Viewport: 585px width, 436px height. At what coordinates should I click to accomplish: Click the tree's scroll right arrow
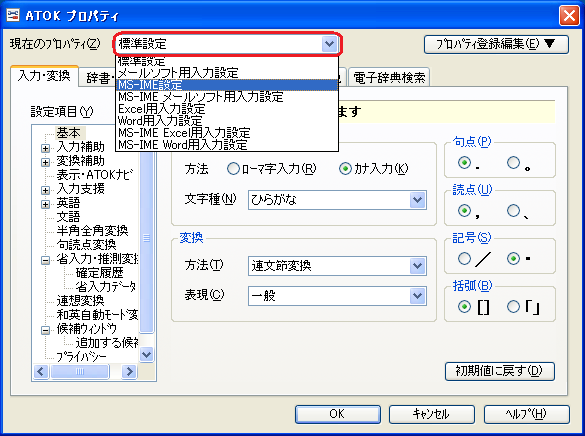tap(129, 371)
